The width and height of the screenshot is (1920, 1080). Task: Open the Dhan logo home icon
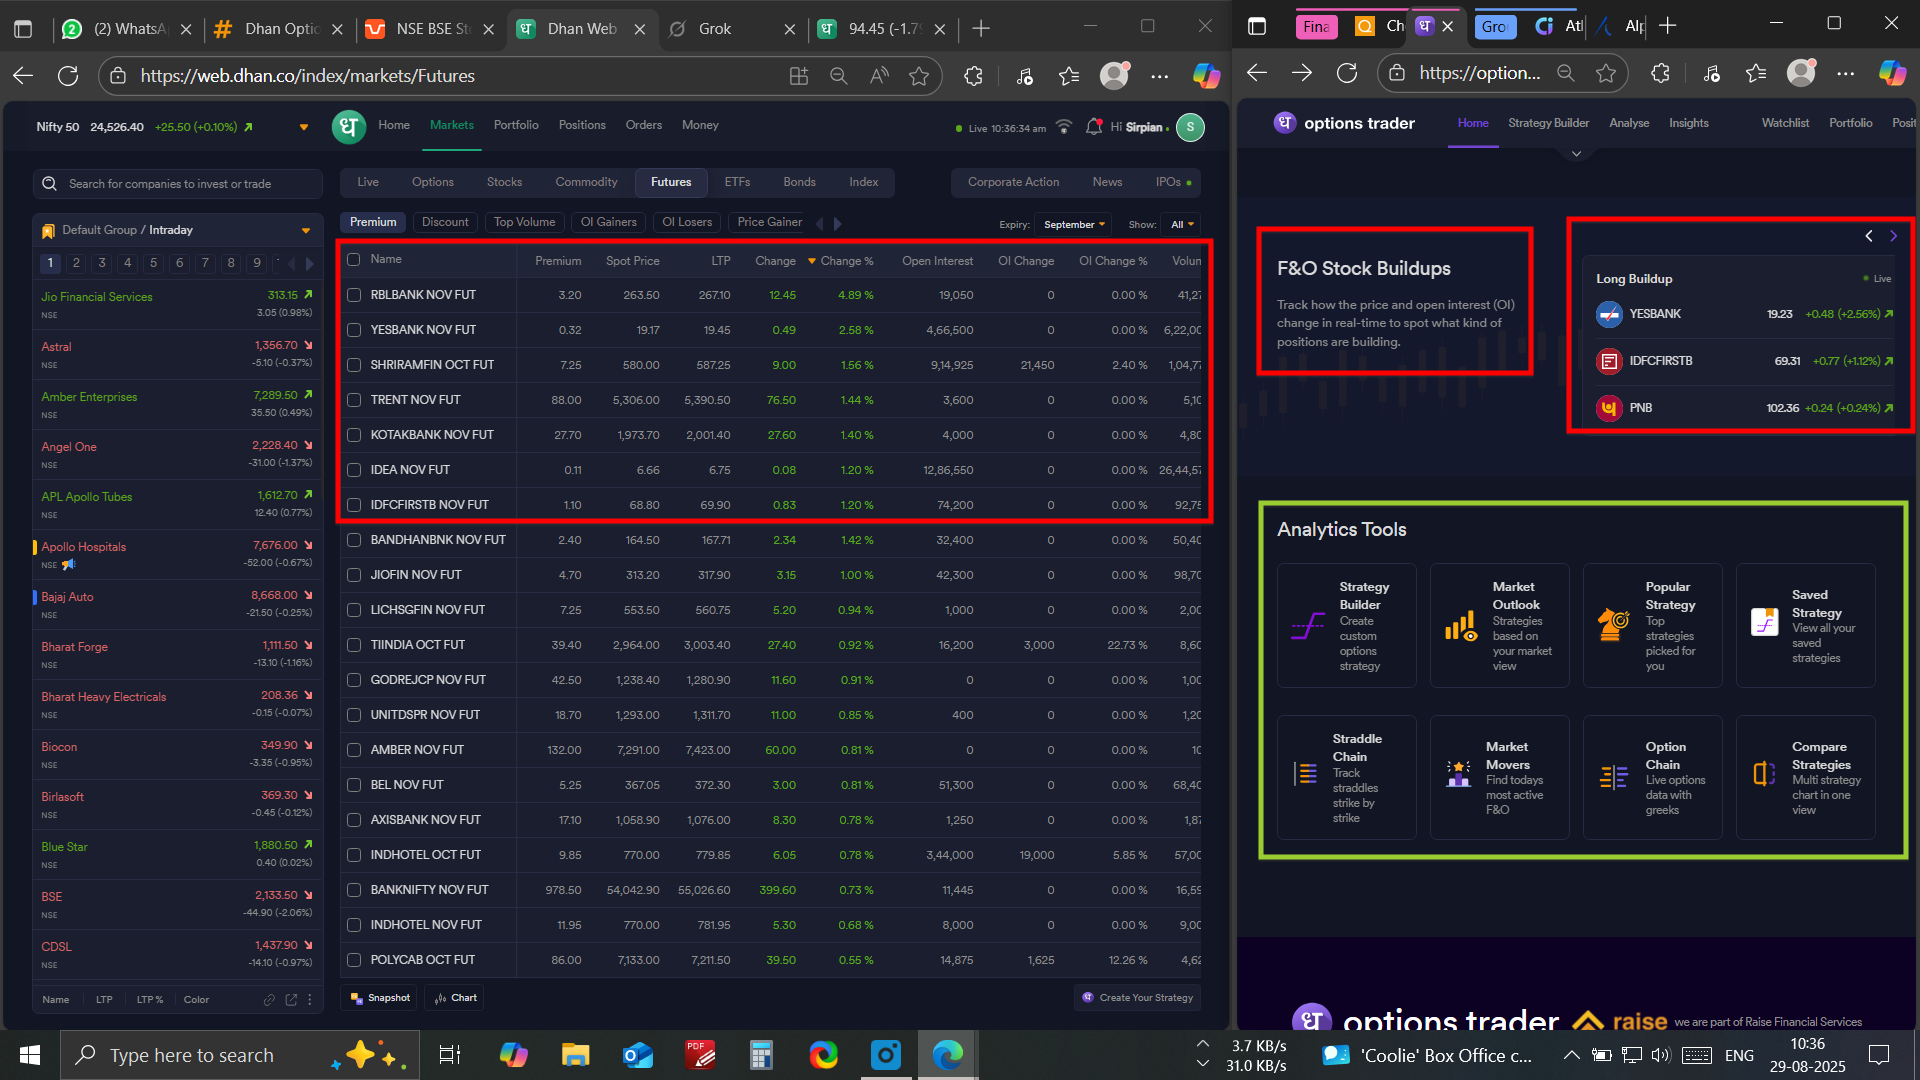[348, 127]
